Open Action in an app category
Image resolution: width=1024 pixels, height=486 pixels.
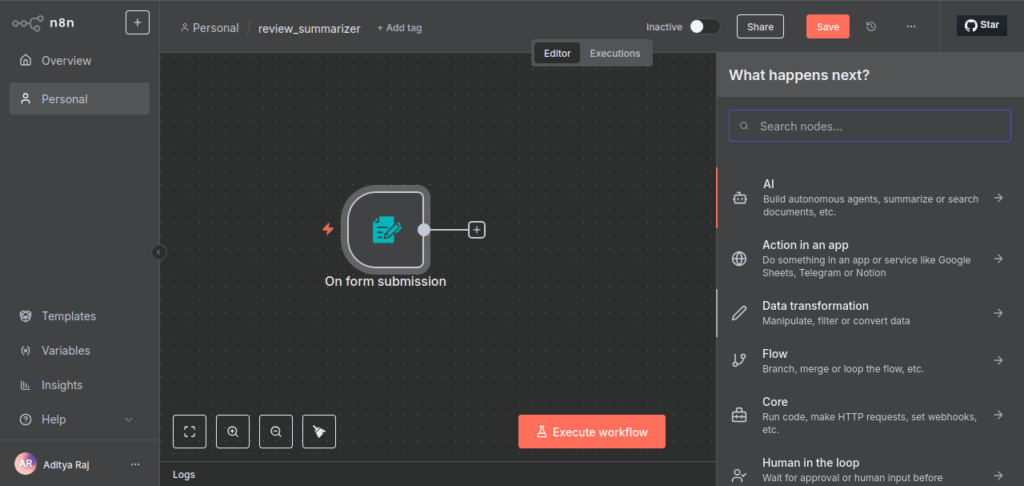(x=867, y=258)
